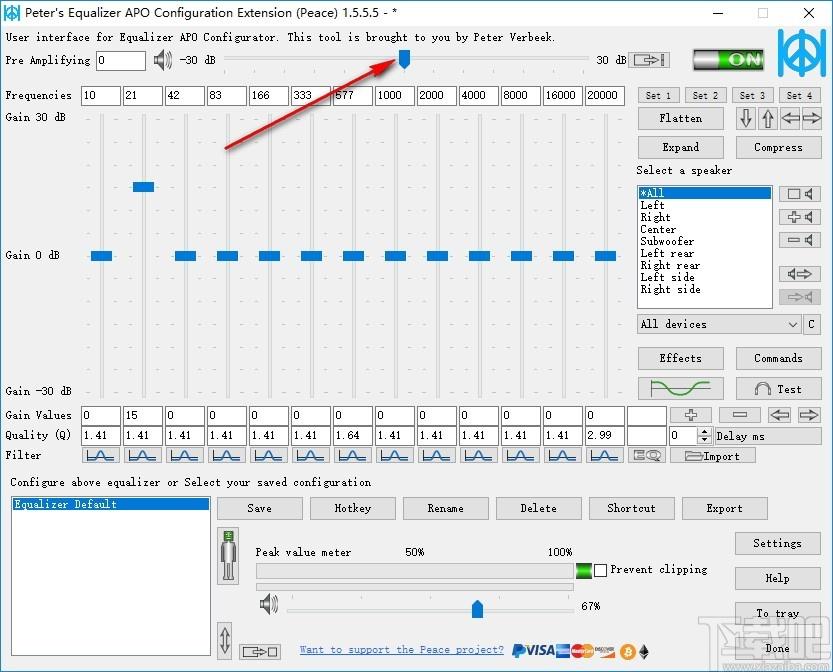Screen dimensions: 833x672
Task: Toggle the green ON power switch
Action: [x=729, y=59]
